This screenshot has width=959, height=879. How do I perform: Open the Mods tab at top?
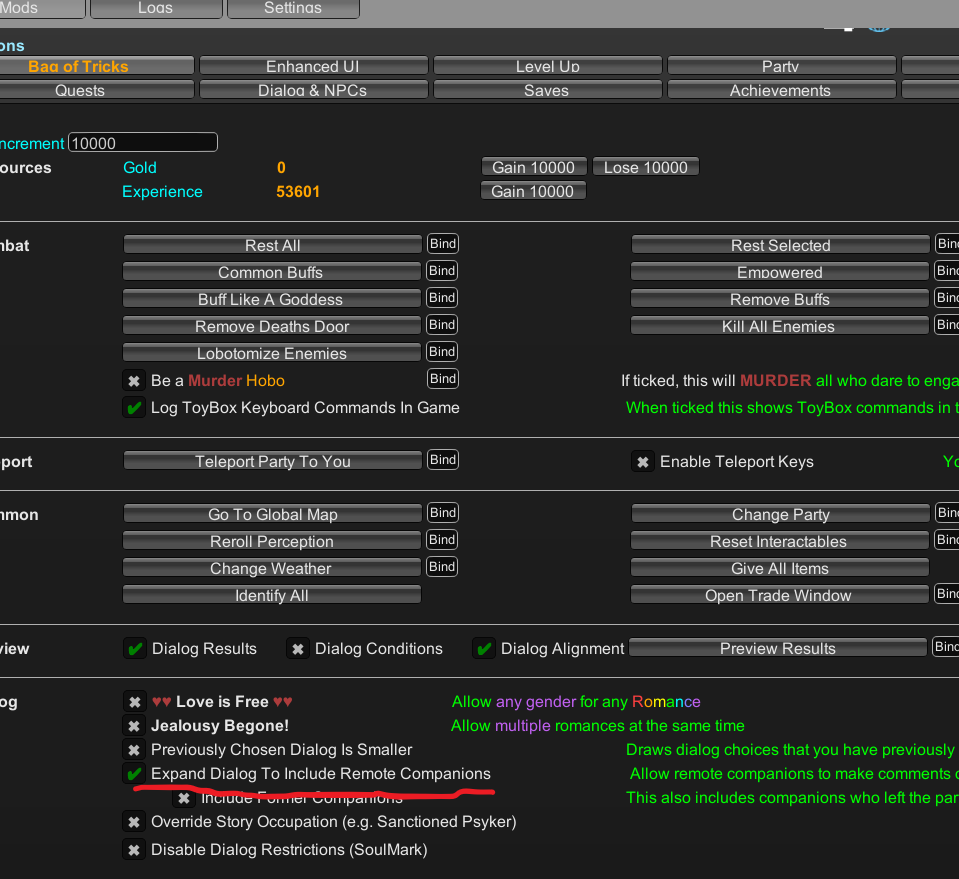click(x=42, y=9)
